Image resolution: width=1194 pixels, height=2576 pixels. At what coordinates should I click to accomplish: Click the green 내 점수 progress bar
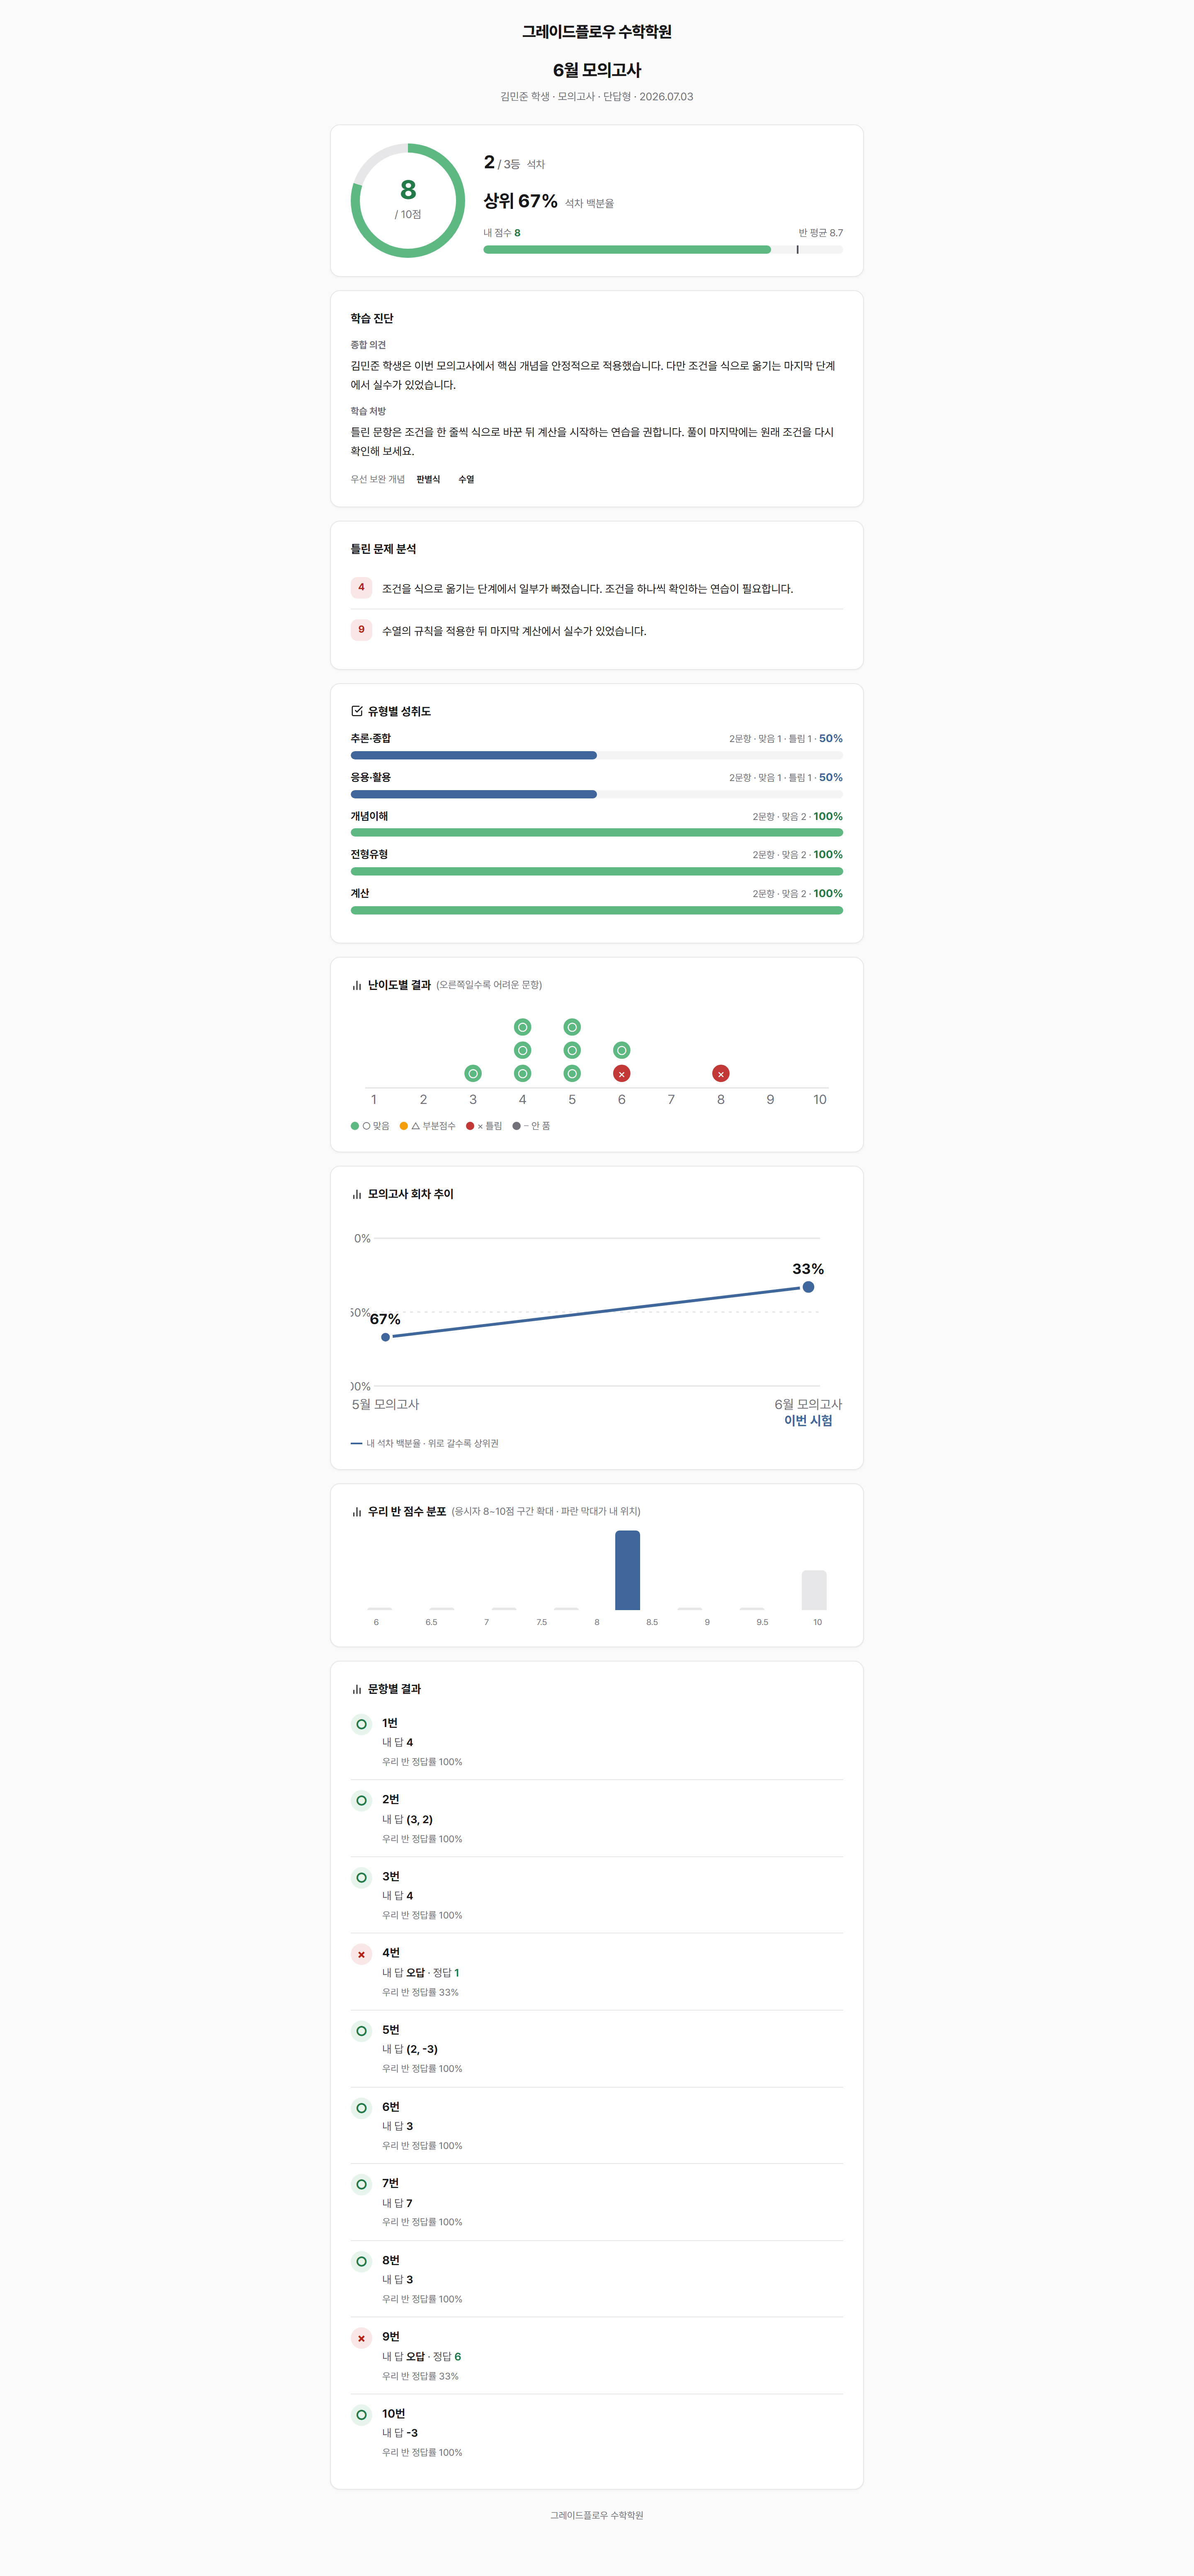click(627, 250)
